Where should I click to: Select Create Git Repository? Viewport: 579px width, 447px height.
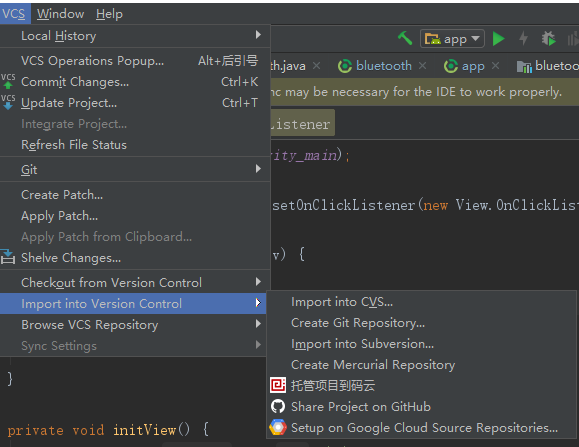[x=421, y=323]
